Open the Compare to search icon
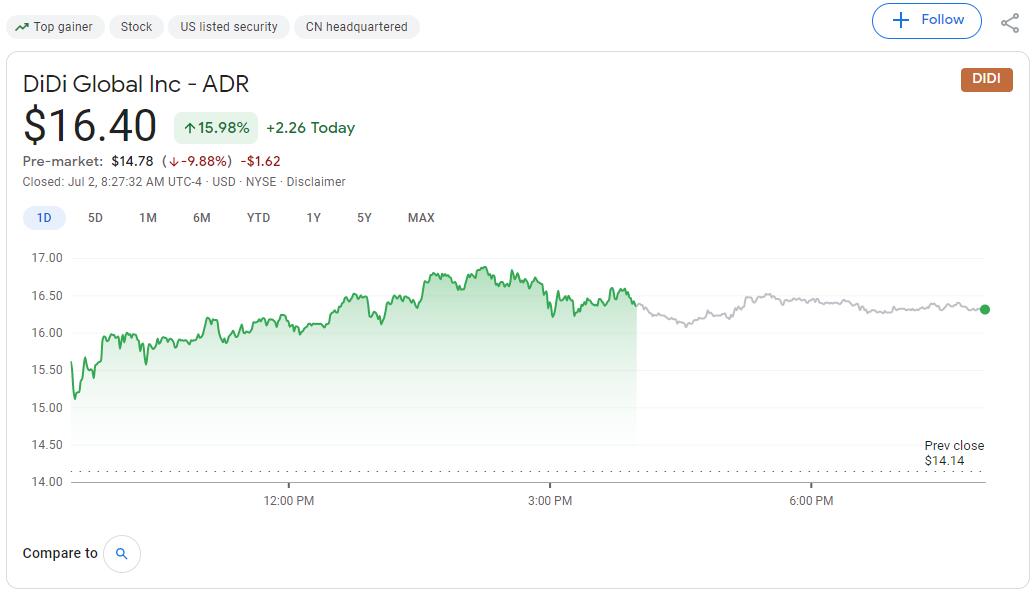This screenshot has height=597, width=1035. pyautogui.click(x=122, y=553)
